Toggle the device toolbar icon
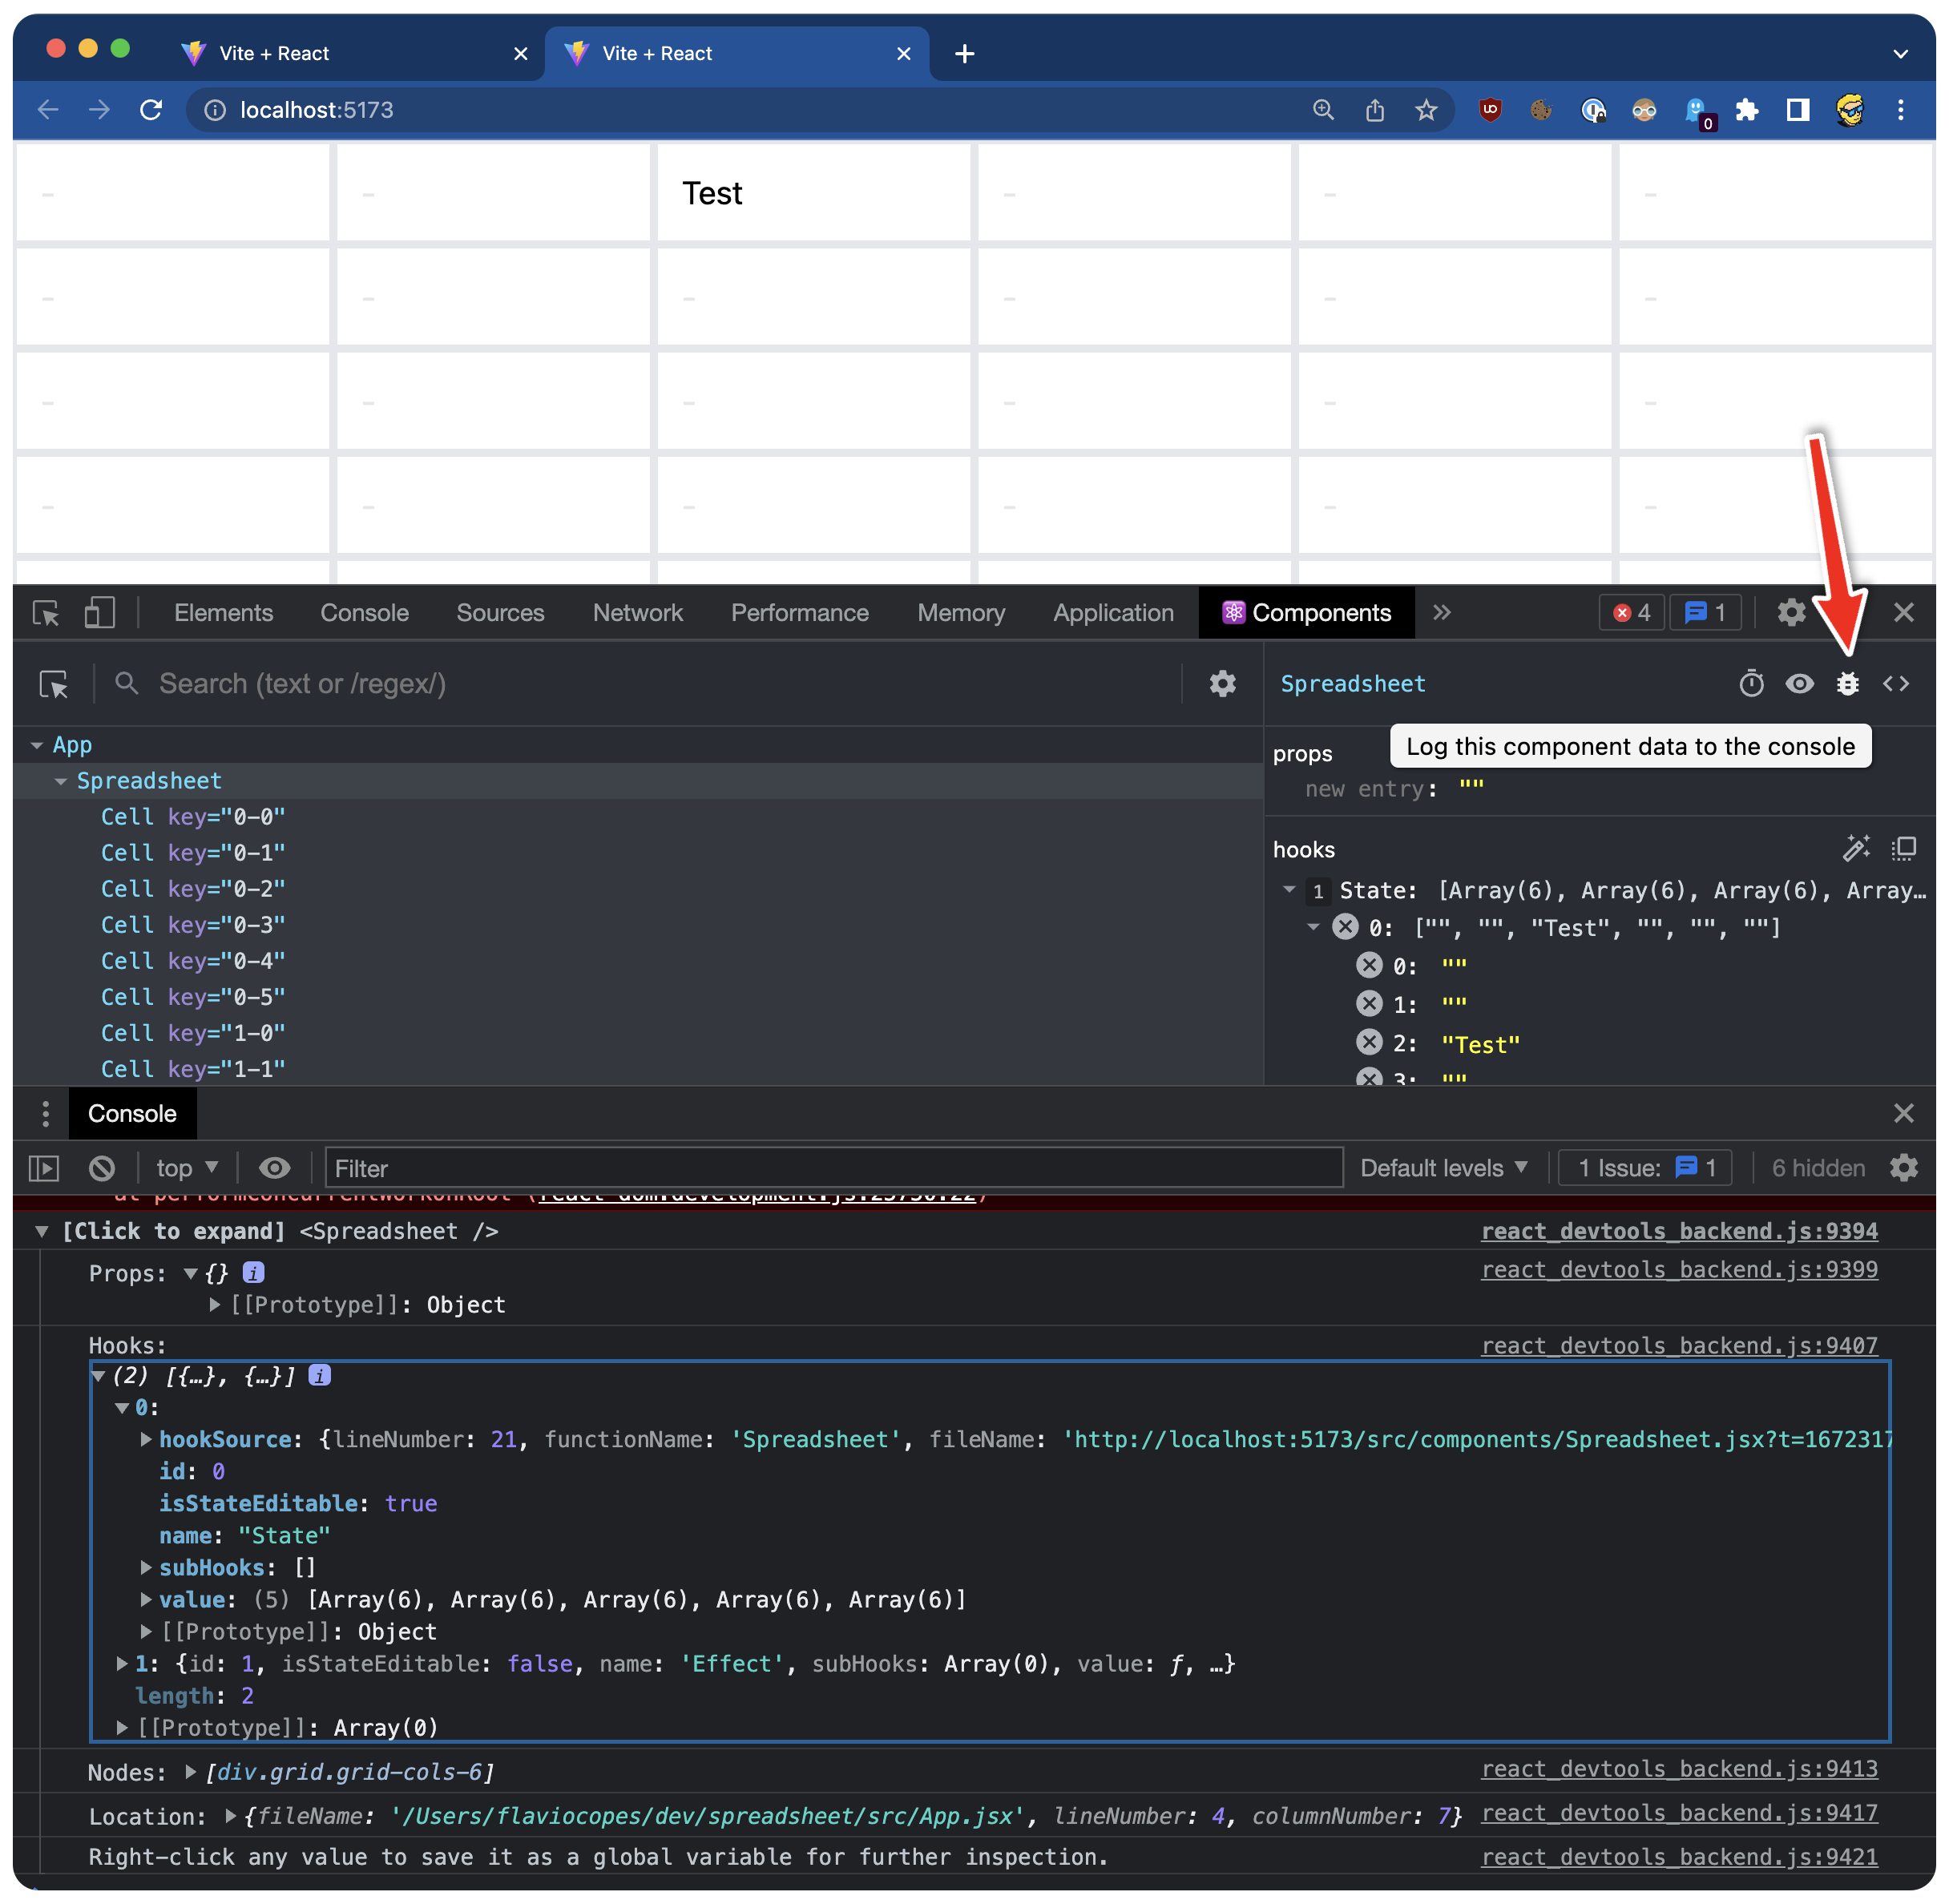1949x1904 pixels. (x=99, y=613)
